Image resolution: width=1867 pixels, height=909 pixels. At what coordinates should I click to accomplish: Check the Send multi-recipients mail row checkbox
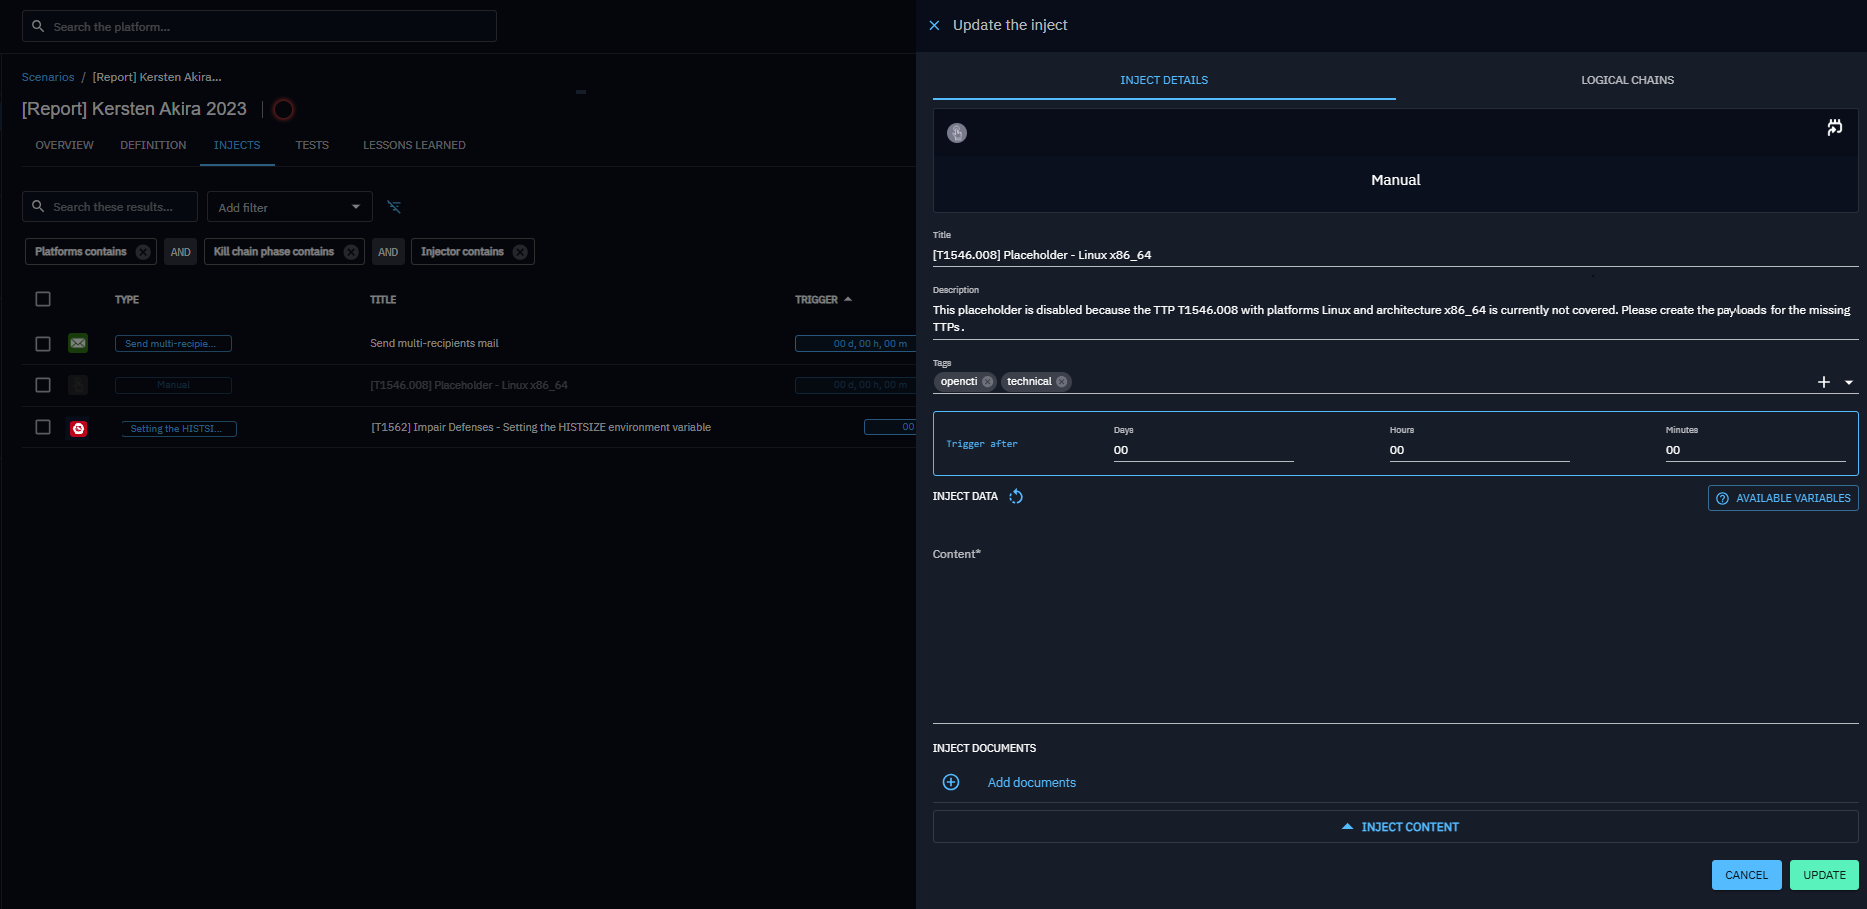coord(43,344)
